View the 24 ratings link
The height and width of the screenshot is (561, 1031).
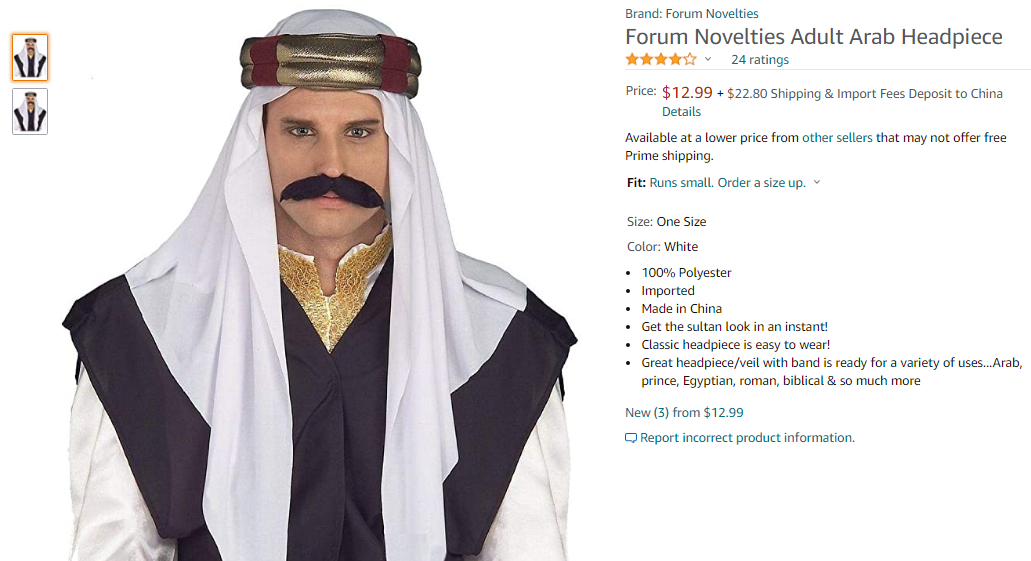pos(760,60)
